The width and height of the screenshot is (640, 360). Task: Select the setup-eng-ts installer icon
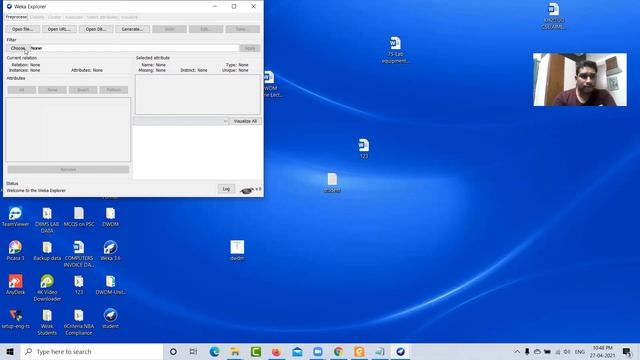(x=16, y=318)
